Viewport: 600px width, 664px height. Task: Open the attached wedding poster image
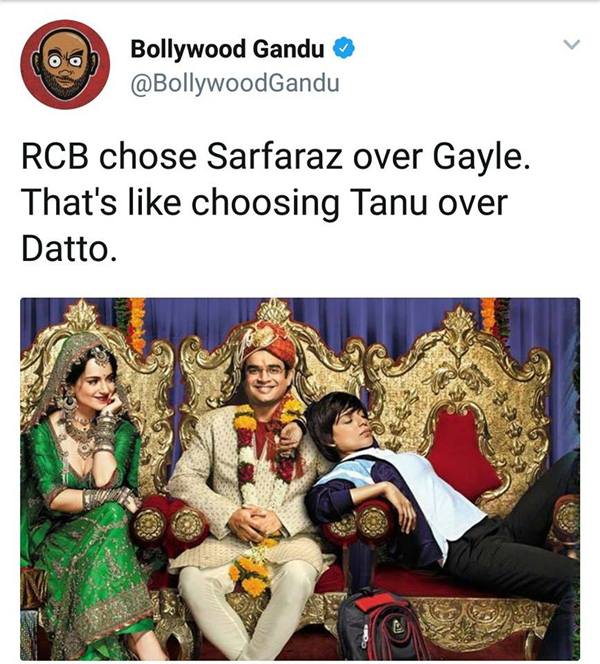[300, 479]
